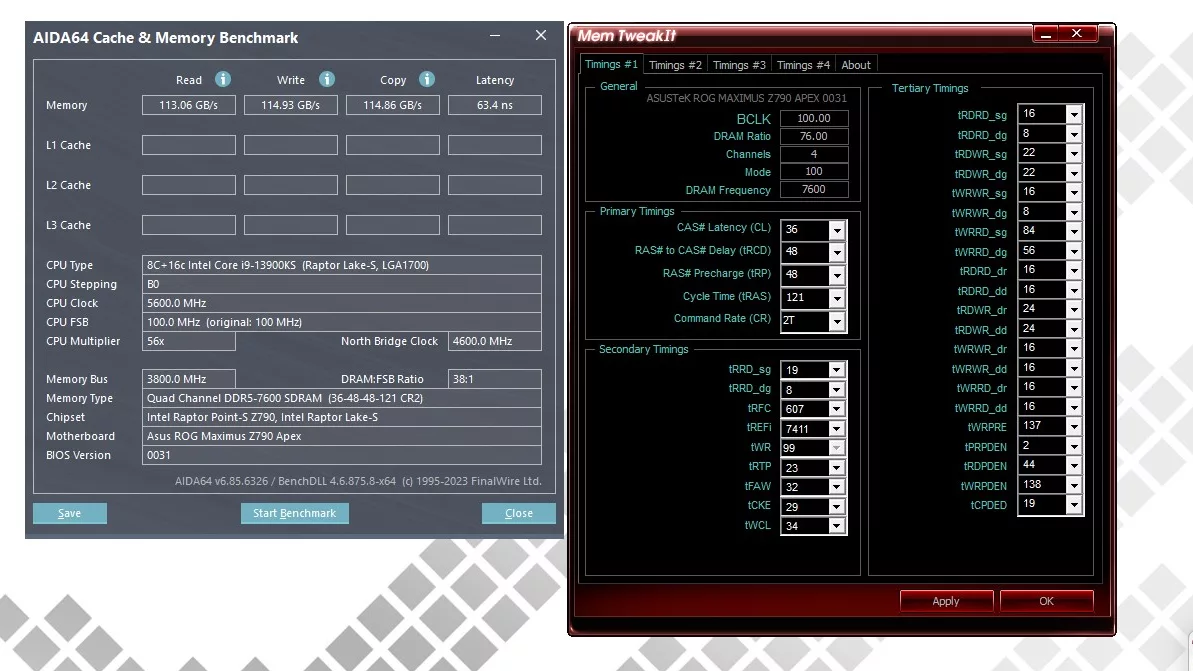Click the L3 Cache Latency field
1193x671 pixels.
(x=495, y=224)
